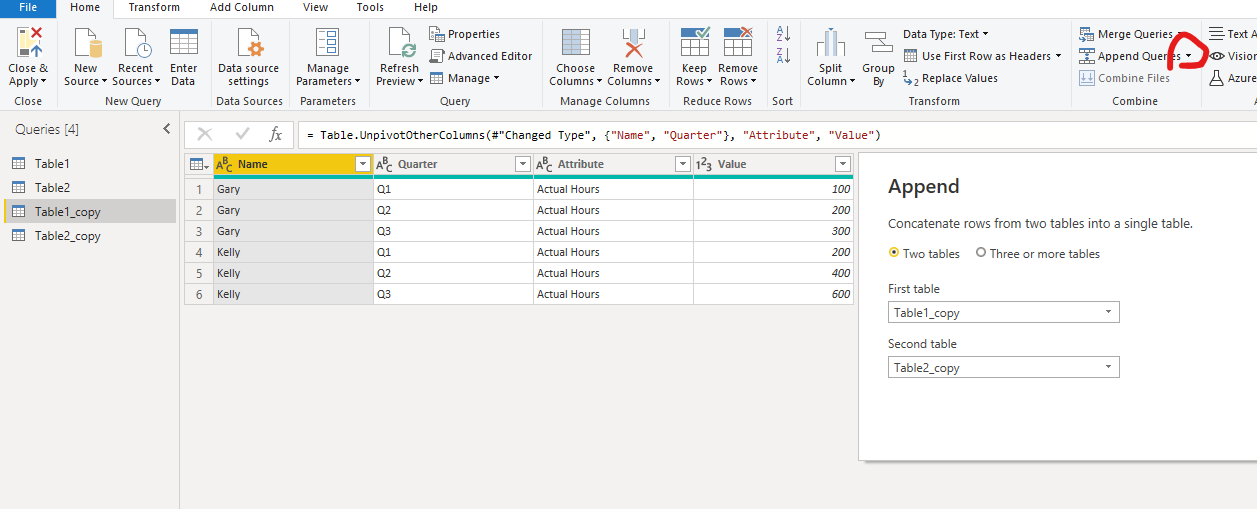
Task: Switch to the Tools tab
Action: tap(370, 7)
